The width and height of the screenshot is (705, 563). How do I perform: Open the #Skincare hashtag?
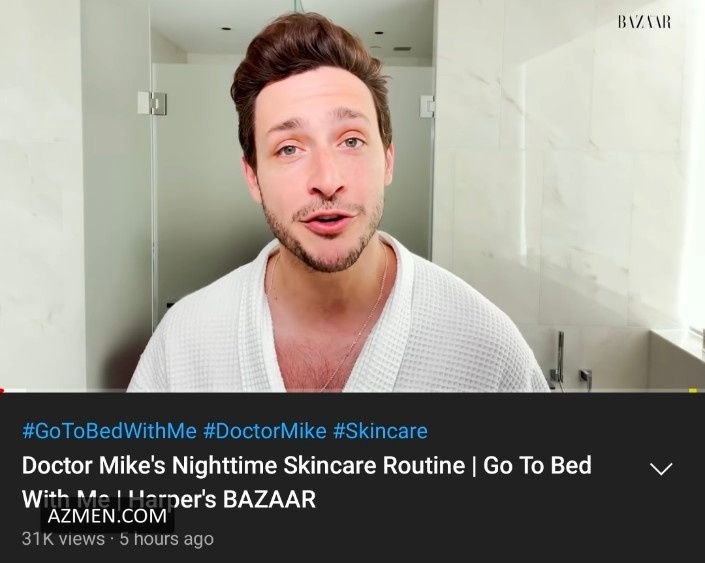click(x=380, y=431)
